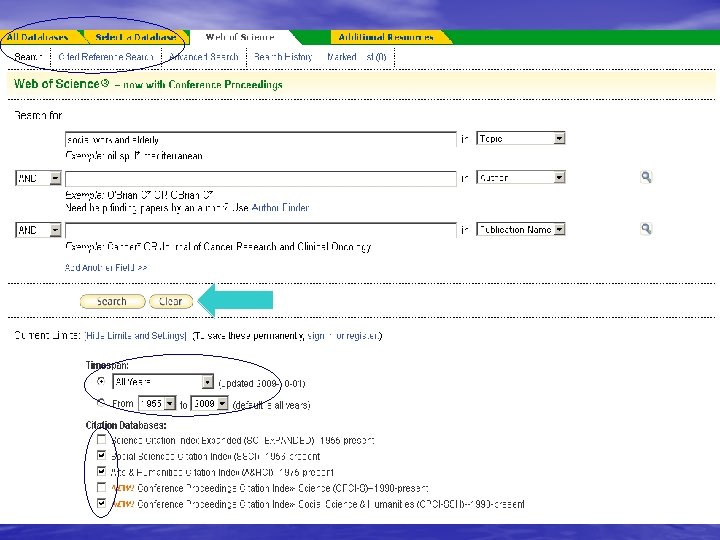
Task: Focus the publication name input field
Action: coord(260,230)
